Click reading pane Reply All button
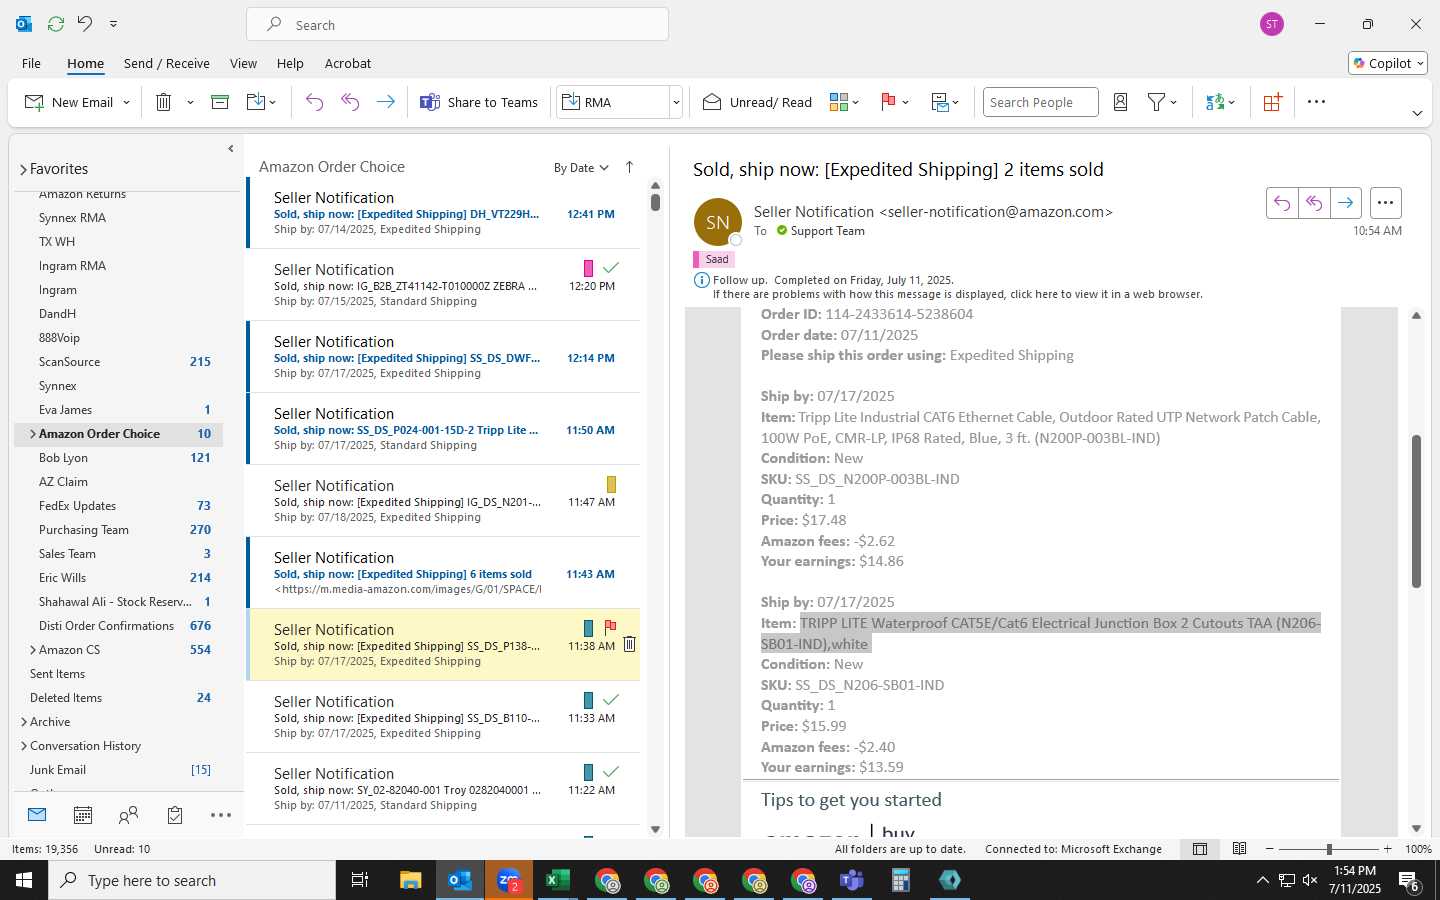This screenshot has height=900, width=1440. click(x=1314, y=203)
